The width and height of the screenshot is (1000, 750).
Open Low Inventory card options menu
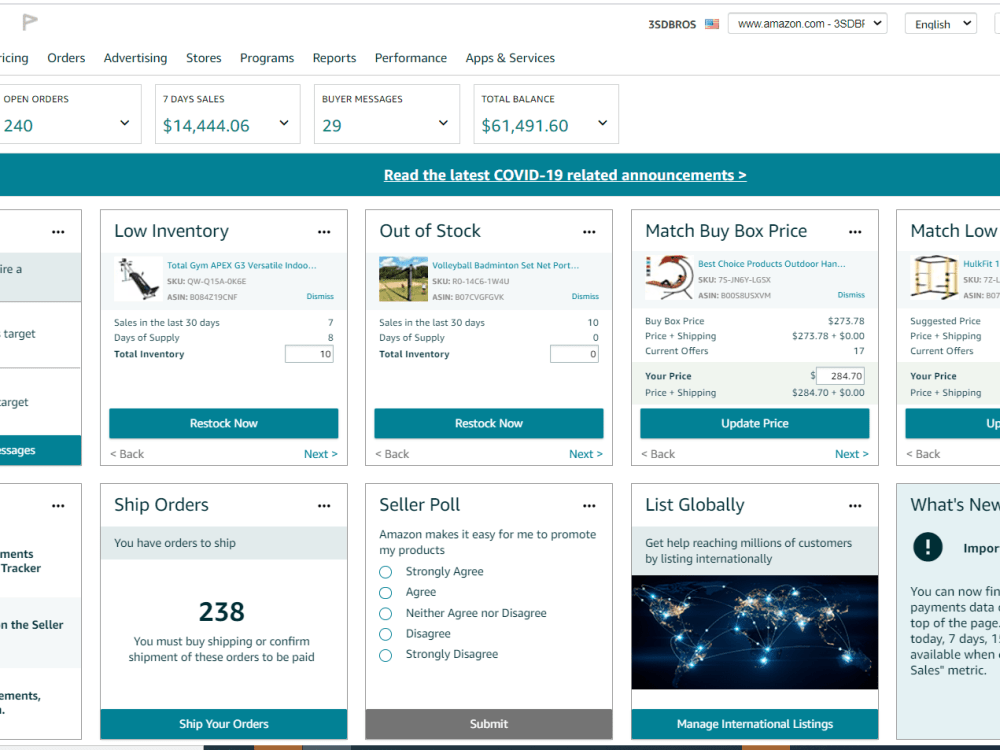(324, 232)
